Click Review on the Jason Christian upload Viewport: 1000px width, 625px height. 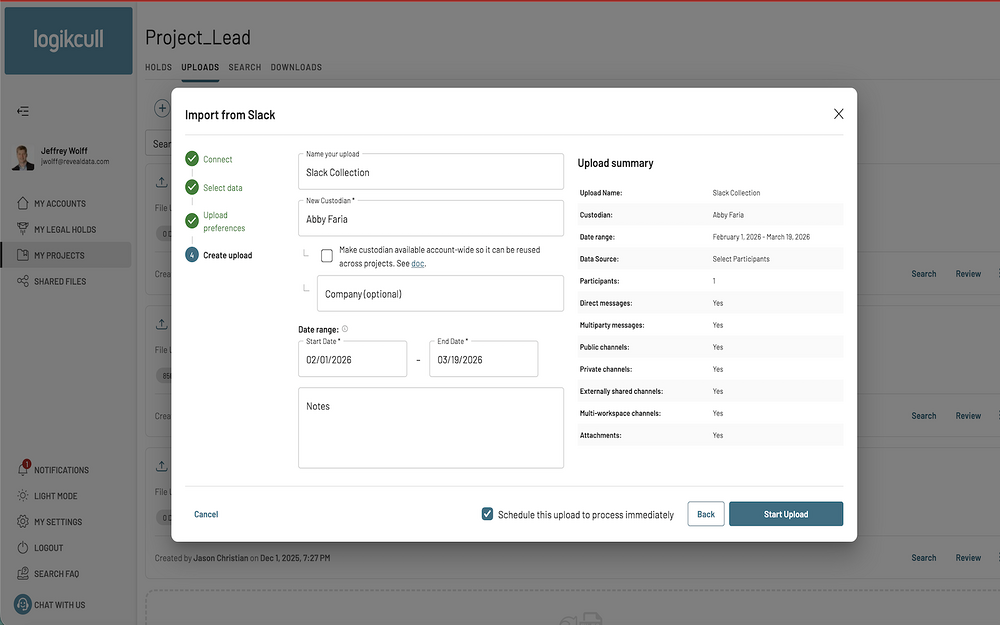[968, 557]
